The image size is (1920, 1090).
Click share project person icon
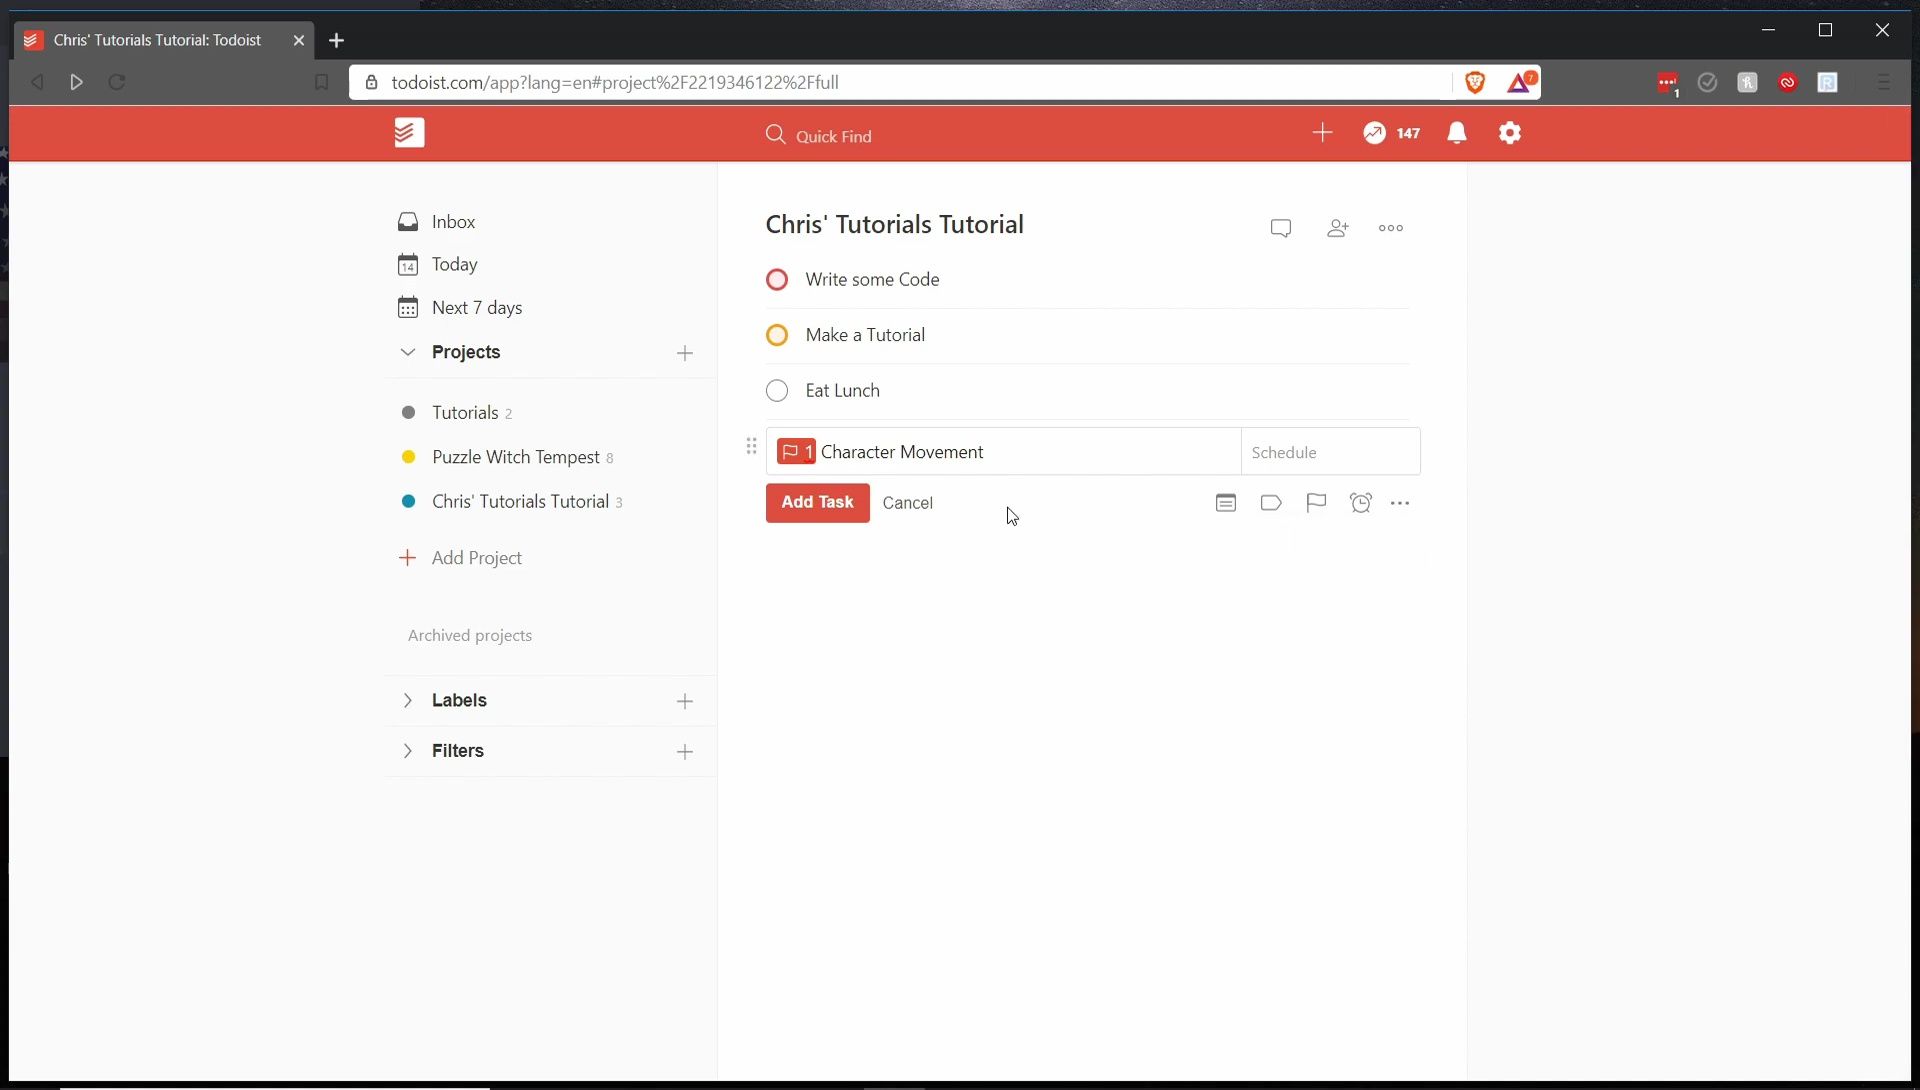pyautogui.click(x=1337, y=228)
